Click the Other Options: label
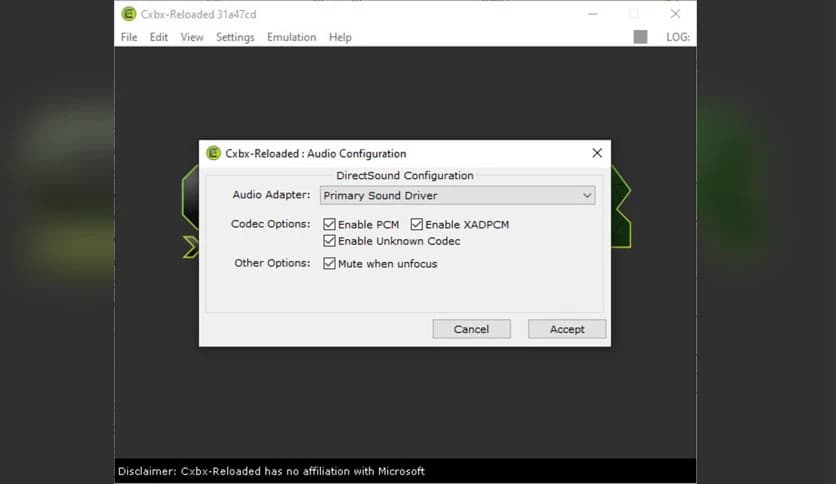 click(272, 263)
